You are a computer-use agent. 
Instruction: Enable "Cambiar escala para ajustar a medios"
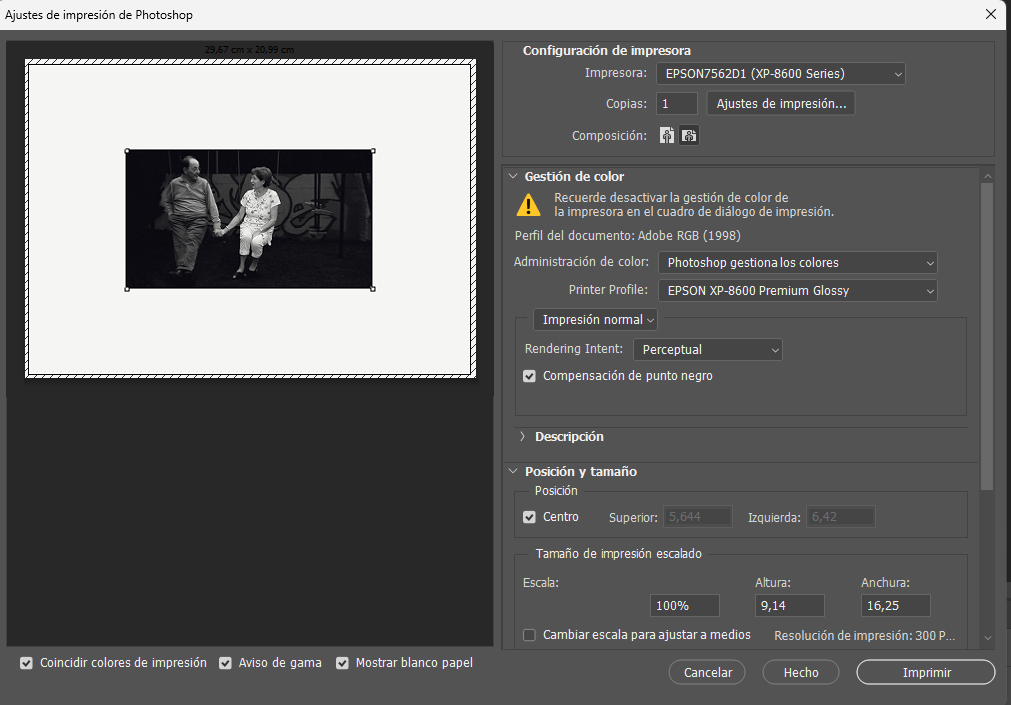tap(529, 635)
